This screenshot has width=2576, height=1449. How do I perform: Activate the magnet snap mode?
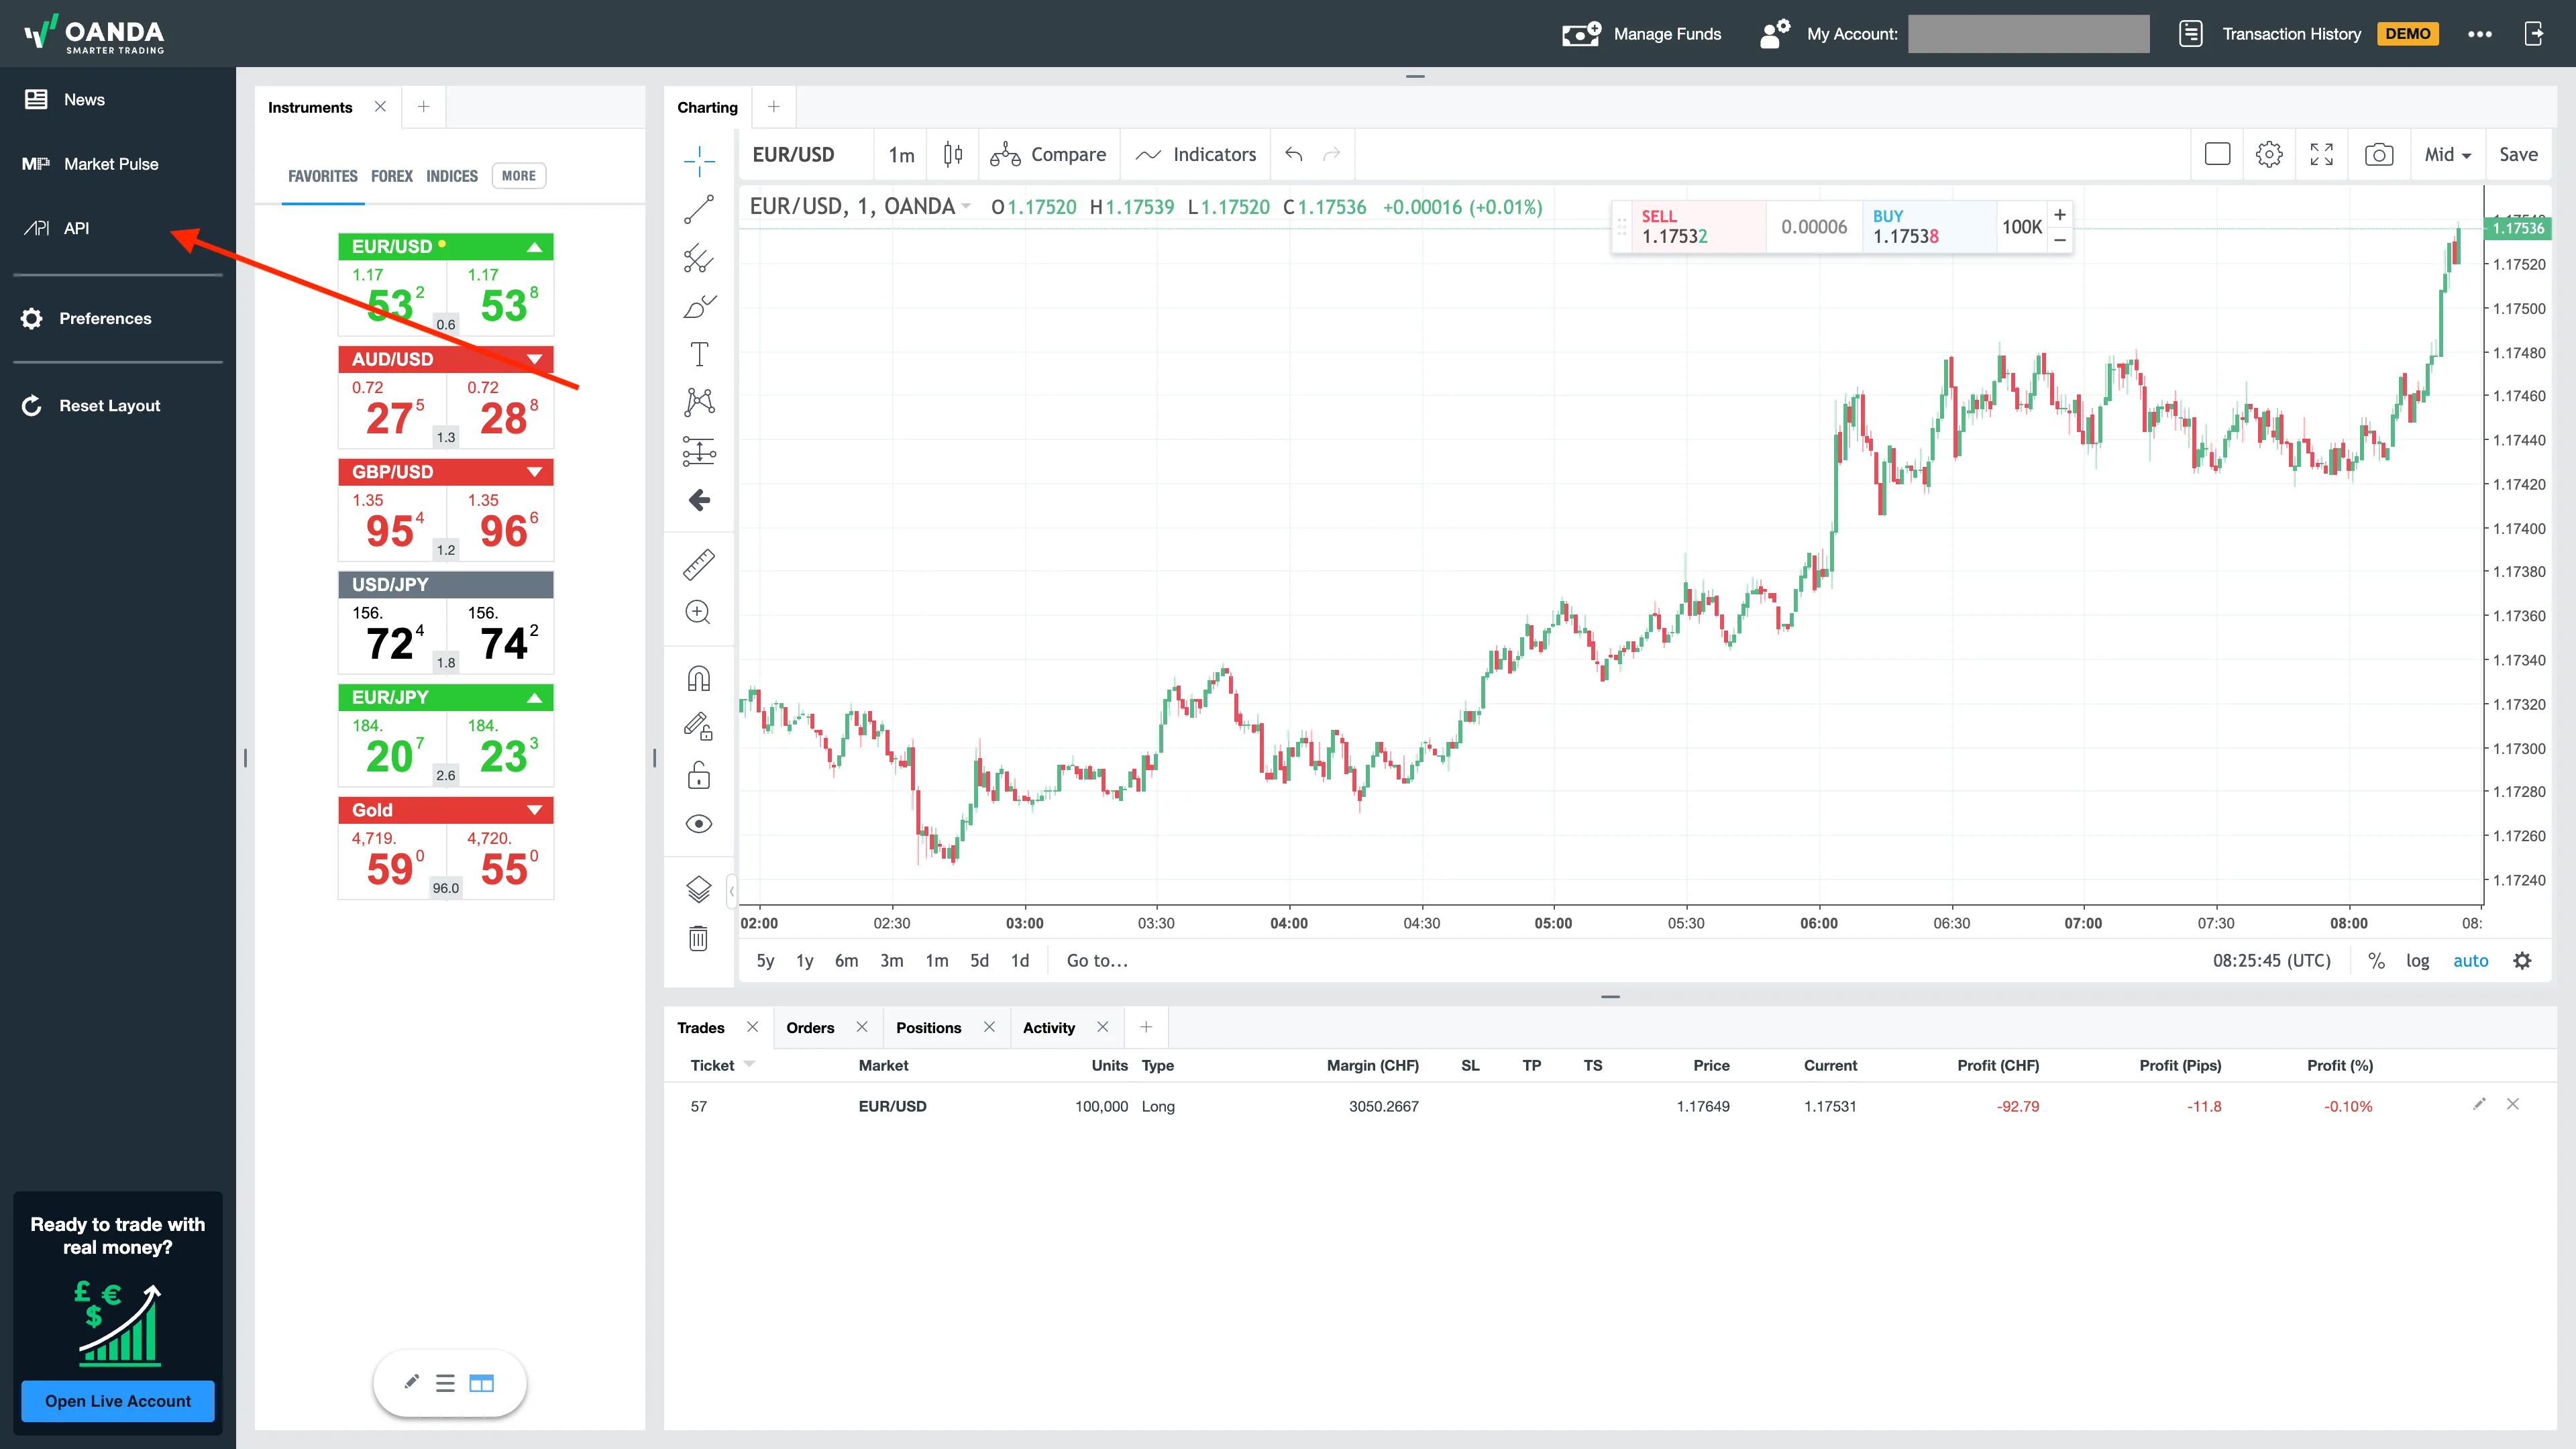click(698, 678)
